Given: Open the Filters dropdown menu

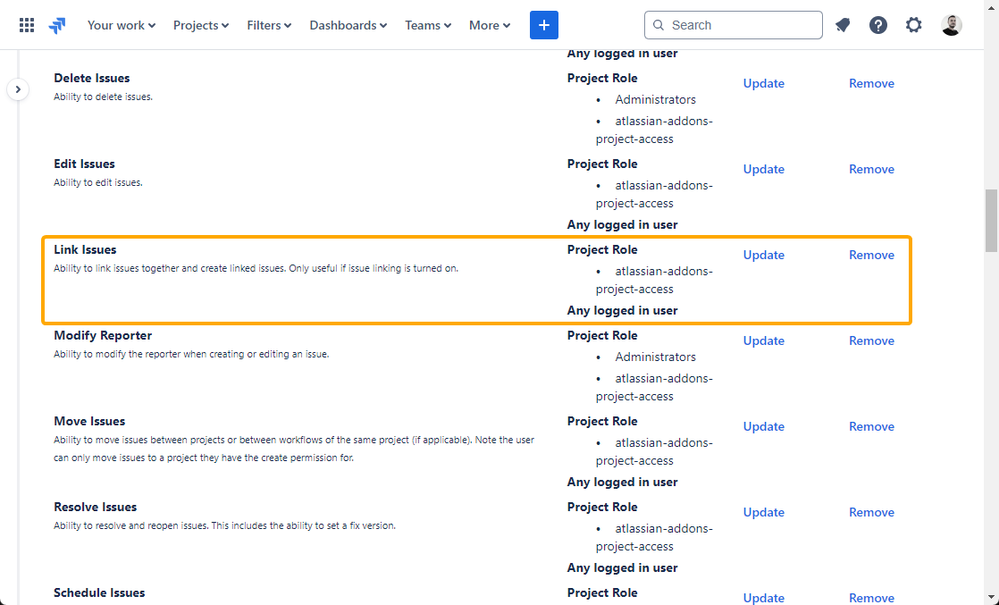Looking at the screenshot, I should tap(269, 25).
